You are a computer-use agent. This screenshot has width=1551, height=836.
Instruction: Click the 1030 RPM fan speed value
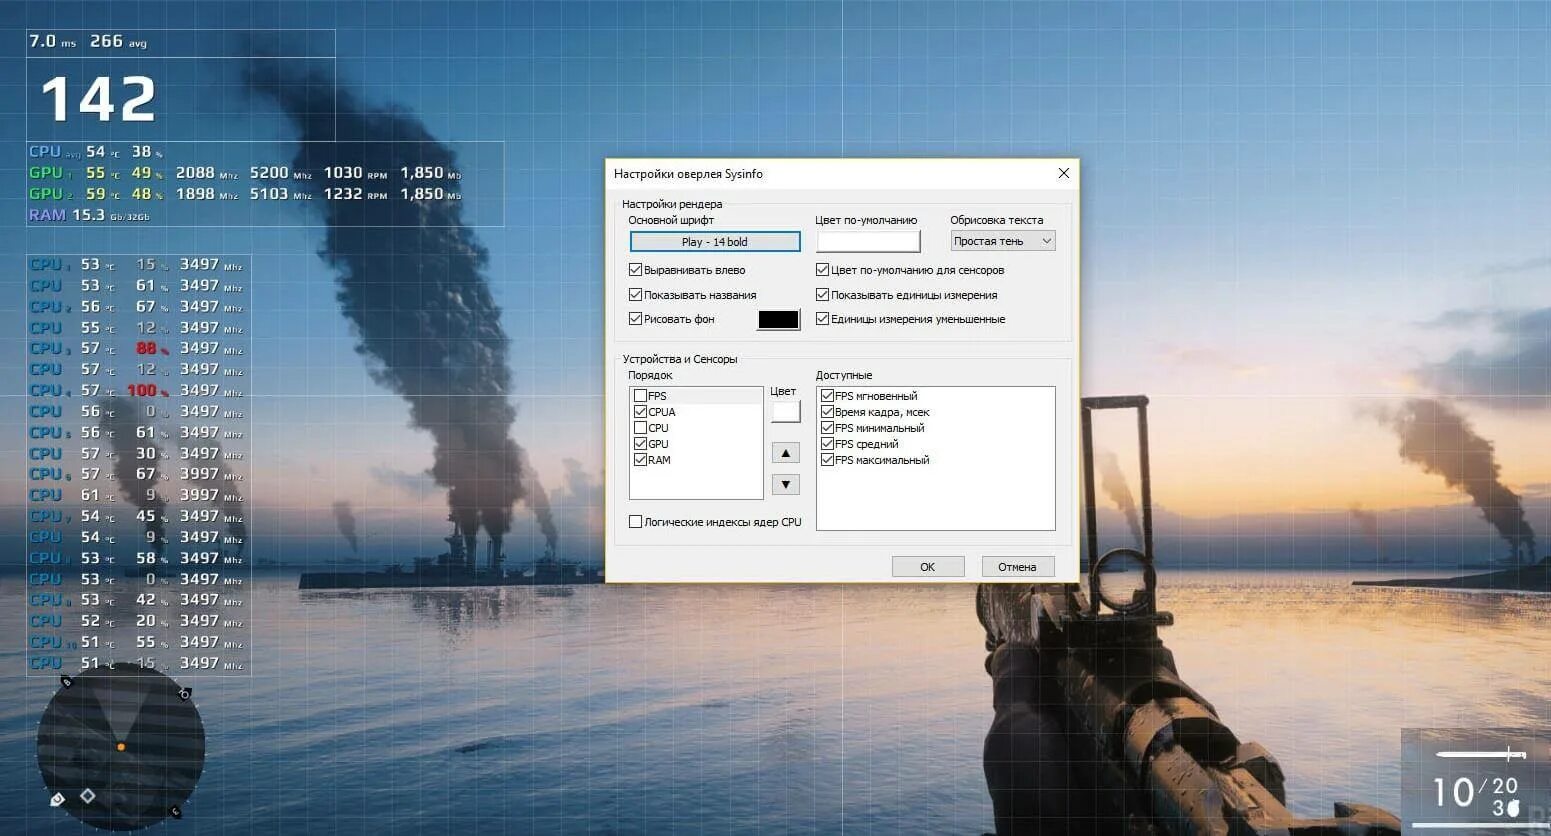355,173
